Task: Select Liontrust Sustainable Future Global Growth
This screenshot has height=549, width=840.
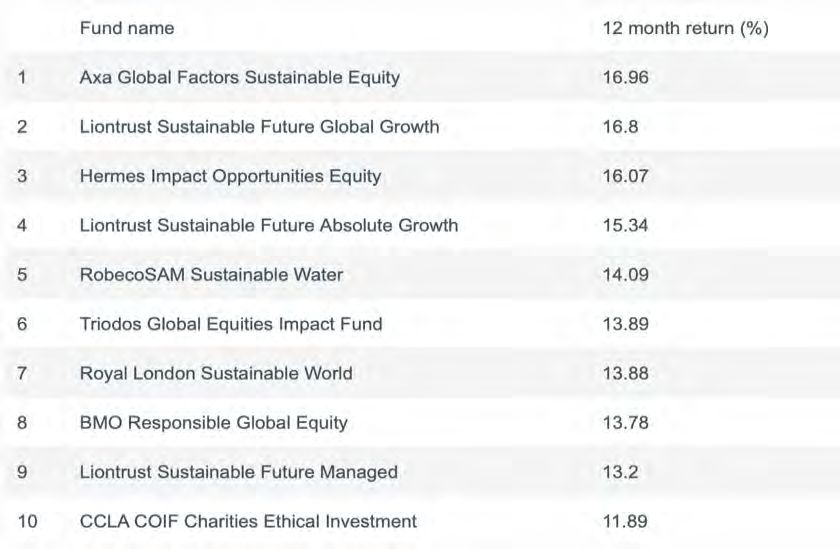Action: (x=259, y=127)
